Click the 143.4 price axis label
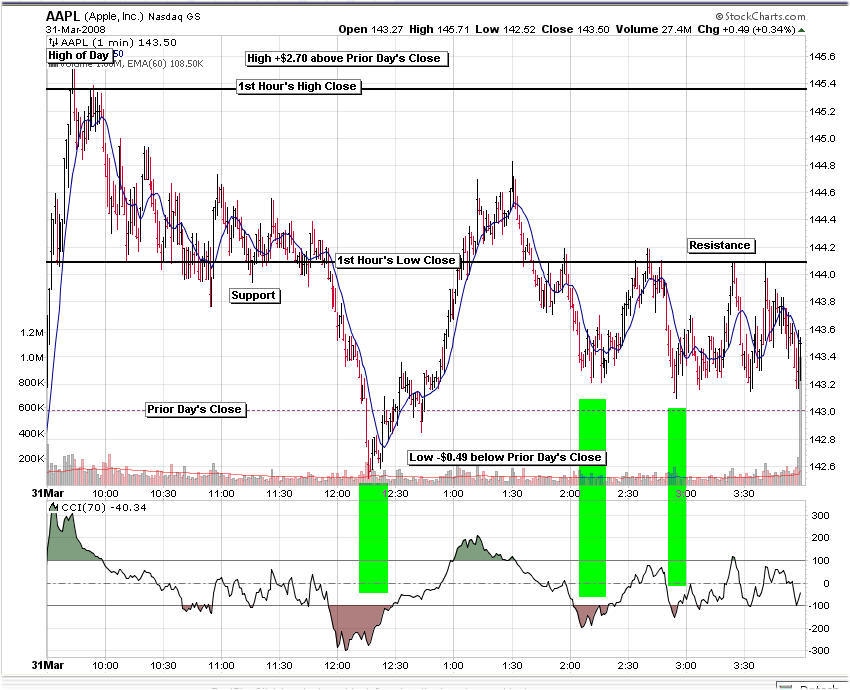 (822, 357)
